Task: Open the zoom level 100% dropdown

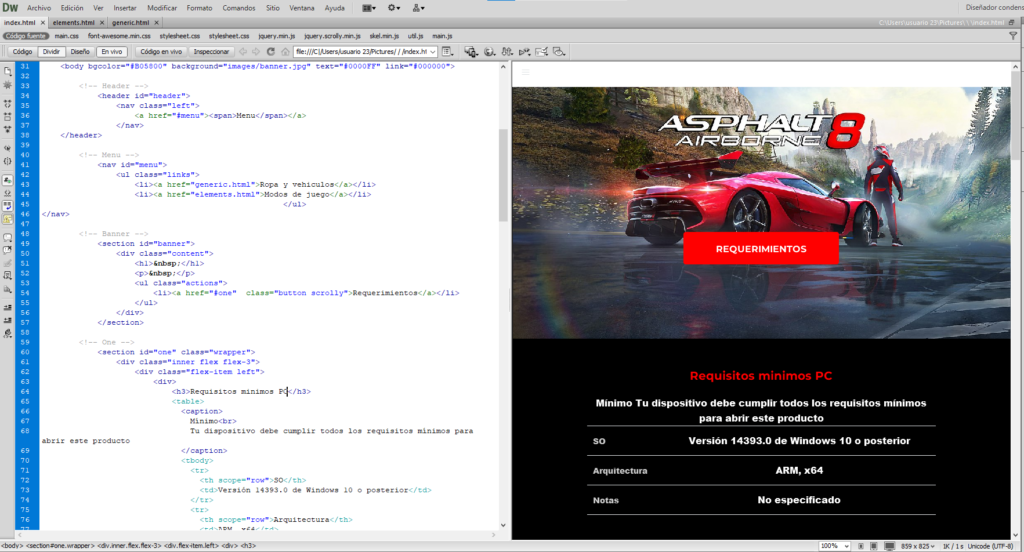Action: point(835,546)
